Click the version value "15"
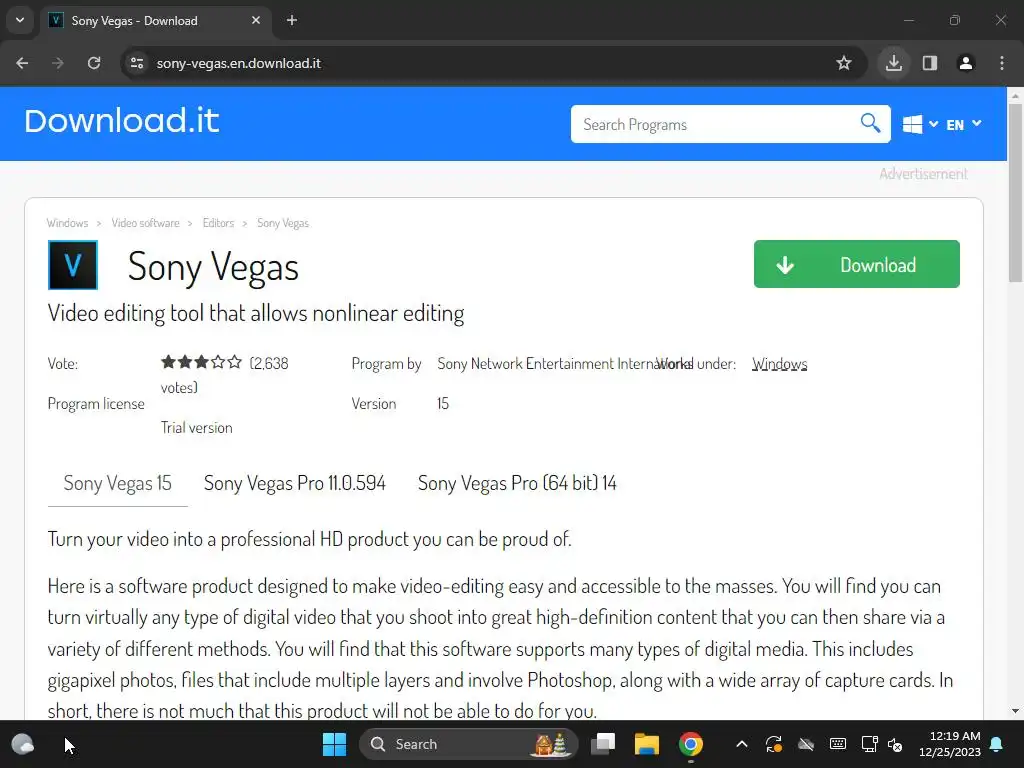Screen dimensions: 1024x768 point(443,404)
